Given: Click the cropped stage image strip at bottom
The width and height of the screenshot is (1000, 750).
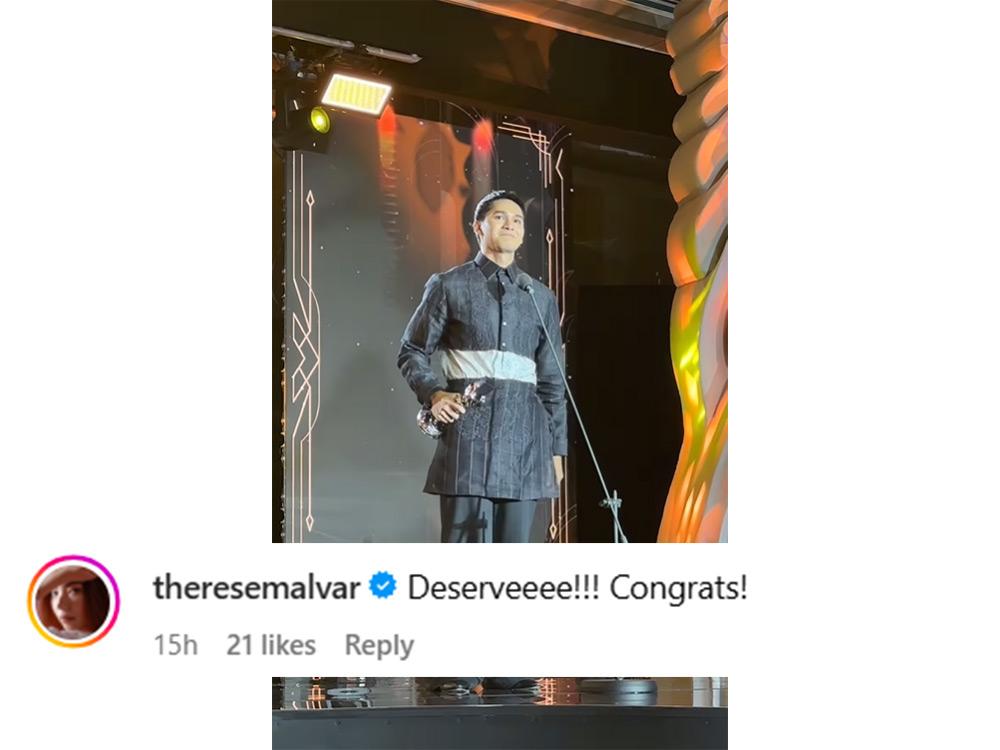Looking at the screenshot, I should click(499, 713).
